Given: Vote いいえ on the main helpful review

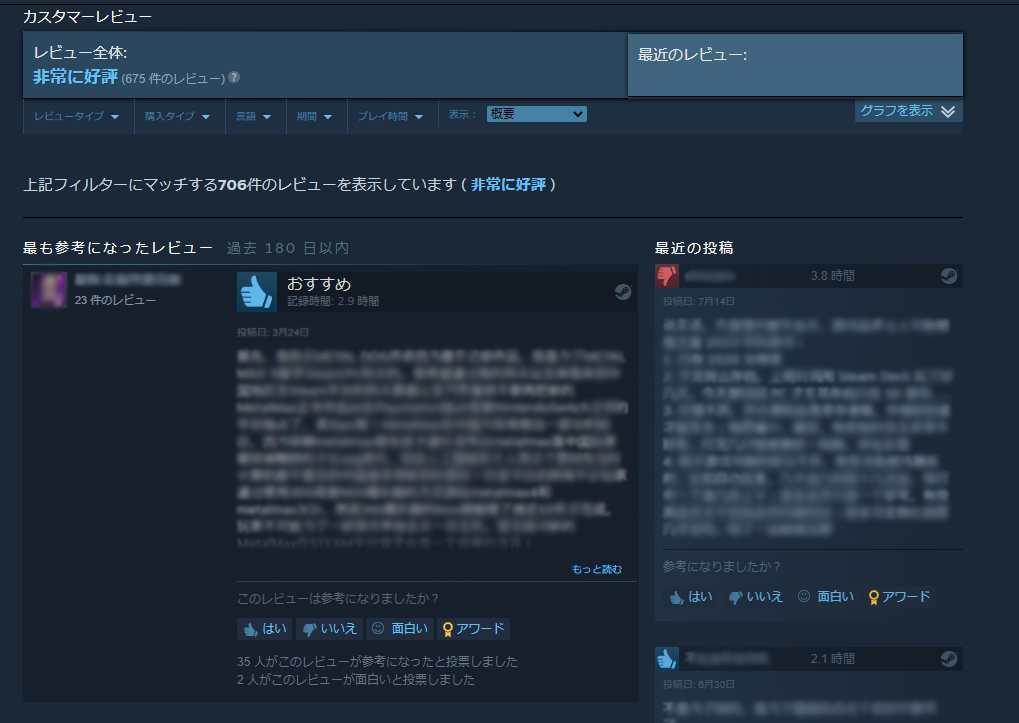Looking at the screenshot, I should point(329,629).
